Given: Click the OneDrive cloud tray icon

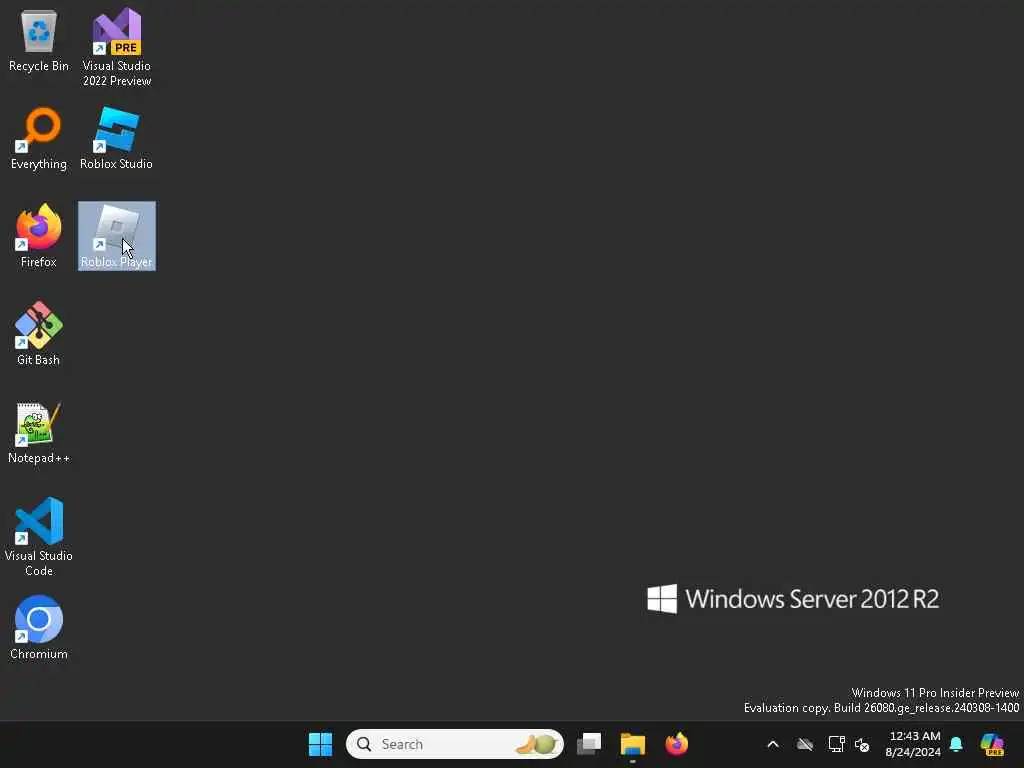Looking at the screenshot, I should click(x=805, y=744).
